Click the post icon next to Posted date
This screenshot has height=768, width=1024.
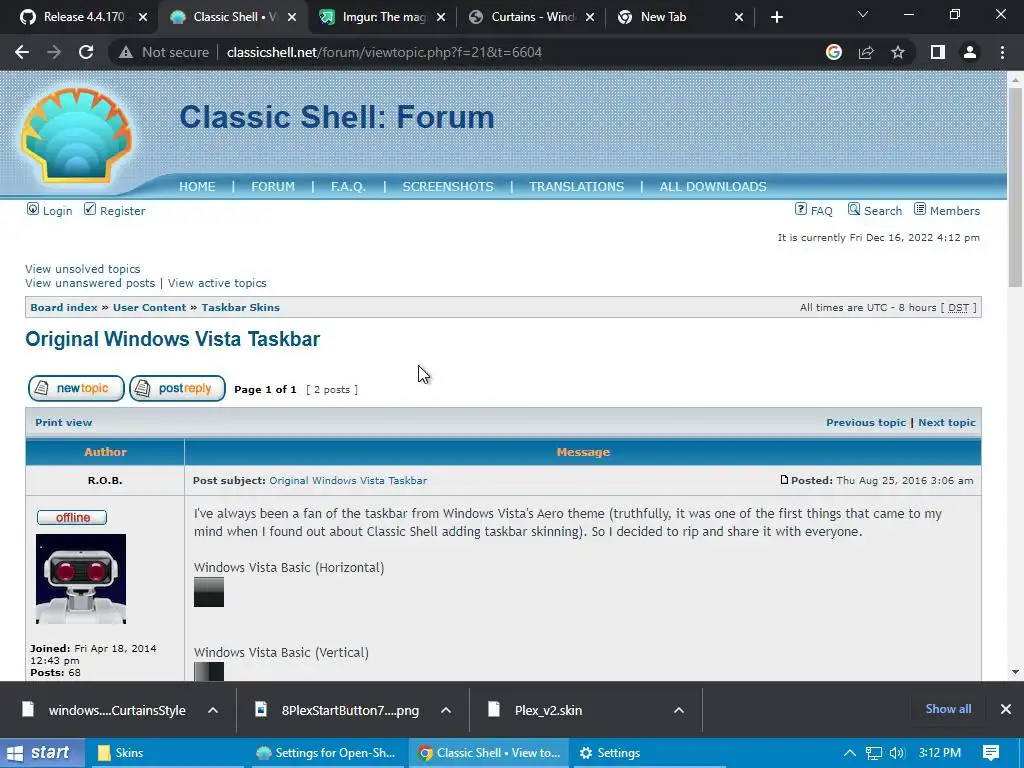pyautogui.click(x=784, y=480)
